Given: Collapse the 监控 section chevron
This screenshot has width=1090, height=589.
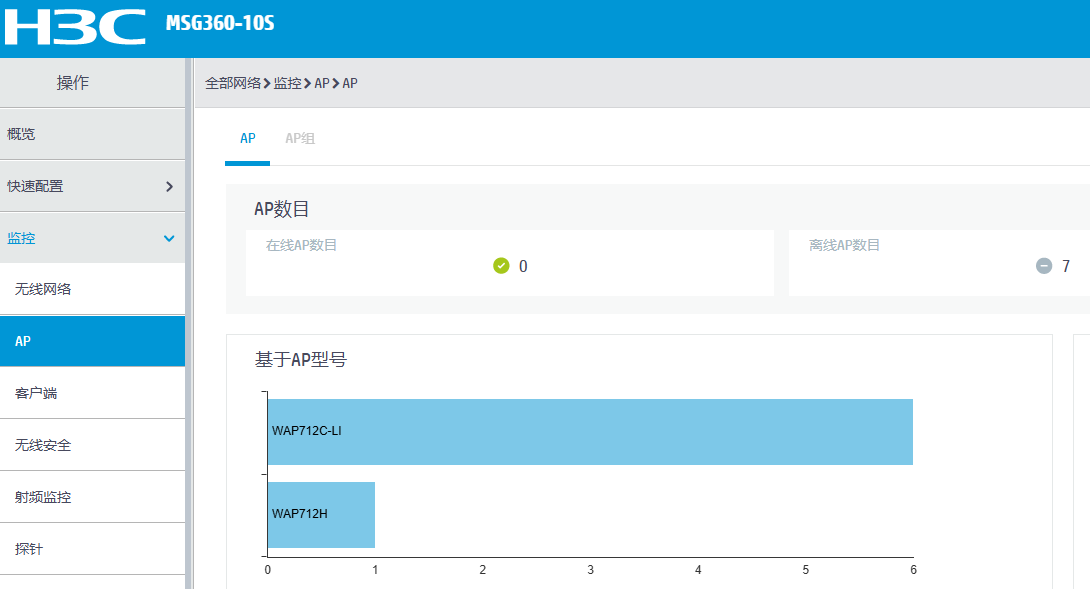Looking at the screenshot, I should coord(169,238).
